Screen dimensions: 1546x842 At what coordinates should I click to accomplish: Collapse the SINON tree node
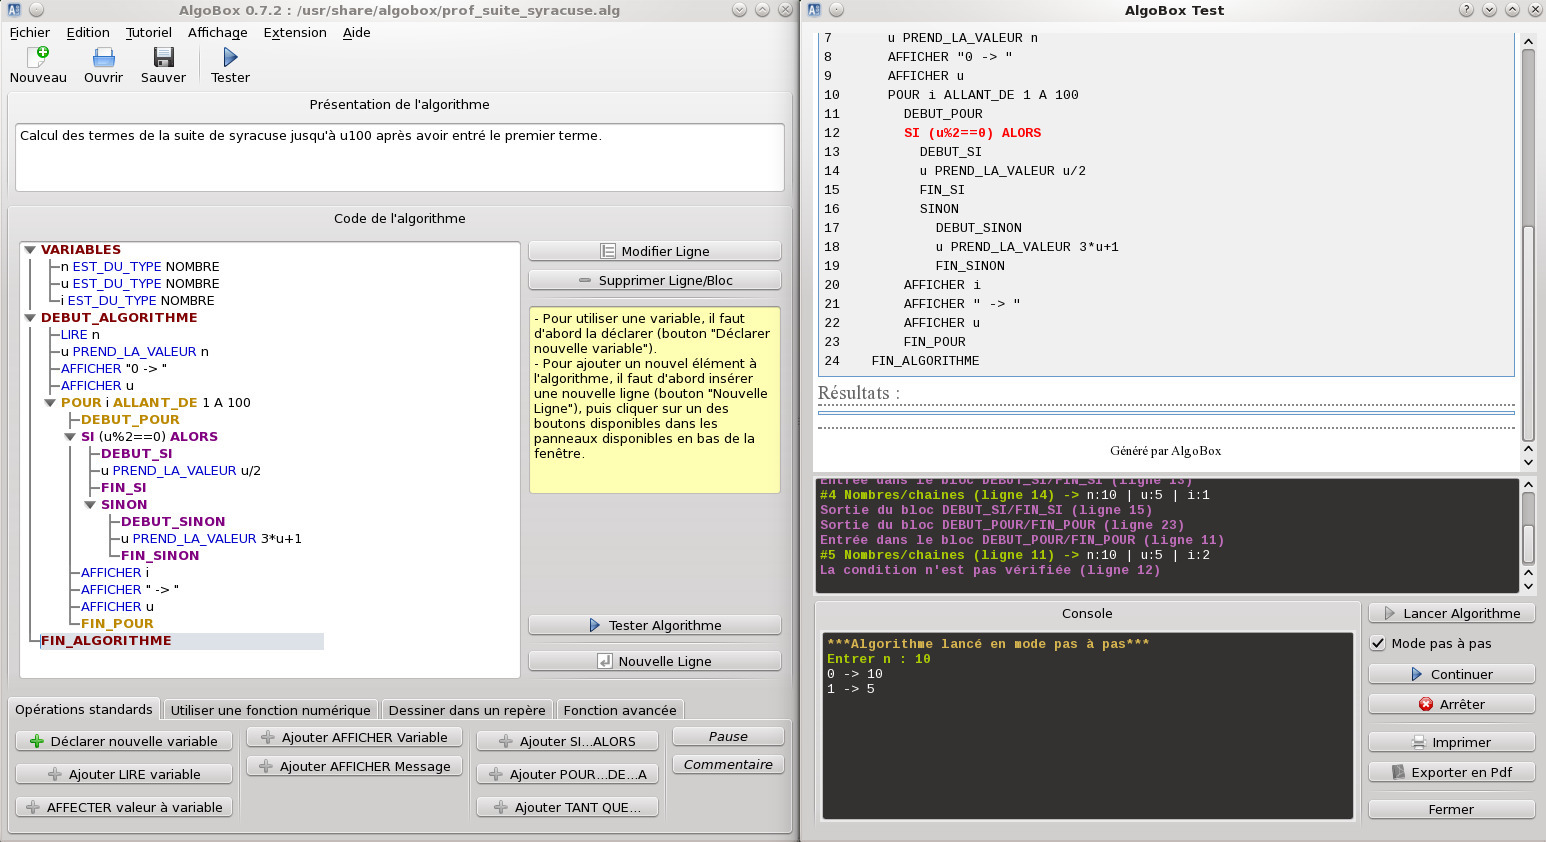(x=90, y=505)
